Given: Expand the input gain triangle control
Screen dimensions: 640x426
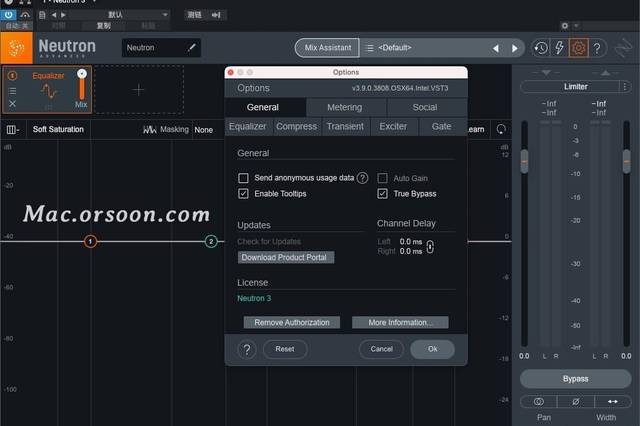Looking at the screenshot, I should [x=546, y=73].
